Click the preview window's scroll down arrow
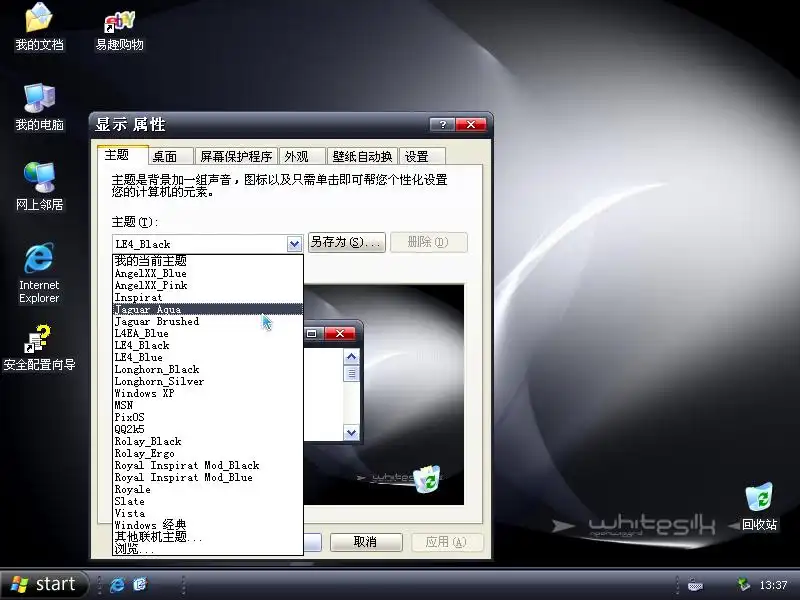The width and height of the screenshot is (800, 600). tap(351, 433)
